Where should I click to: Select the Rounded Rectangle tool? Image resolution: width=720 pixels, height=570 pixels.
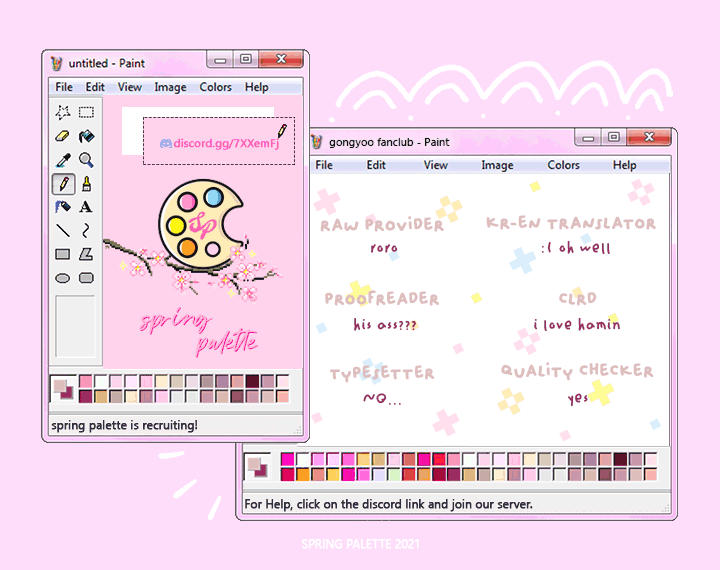pyautogui.click(x=87, y=278)
